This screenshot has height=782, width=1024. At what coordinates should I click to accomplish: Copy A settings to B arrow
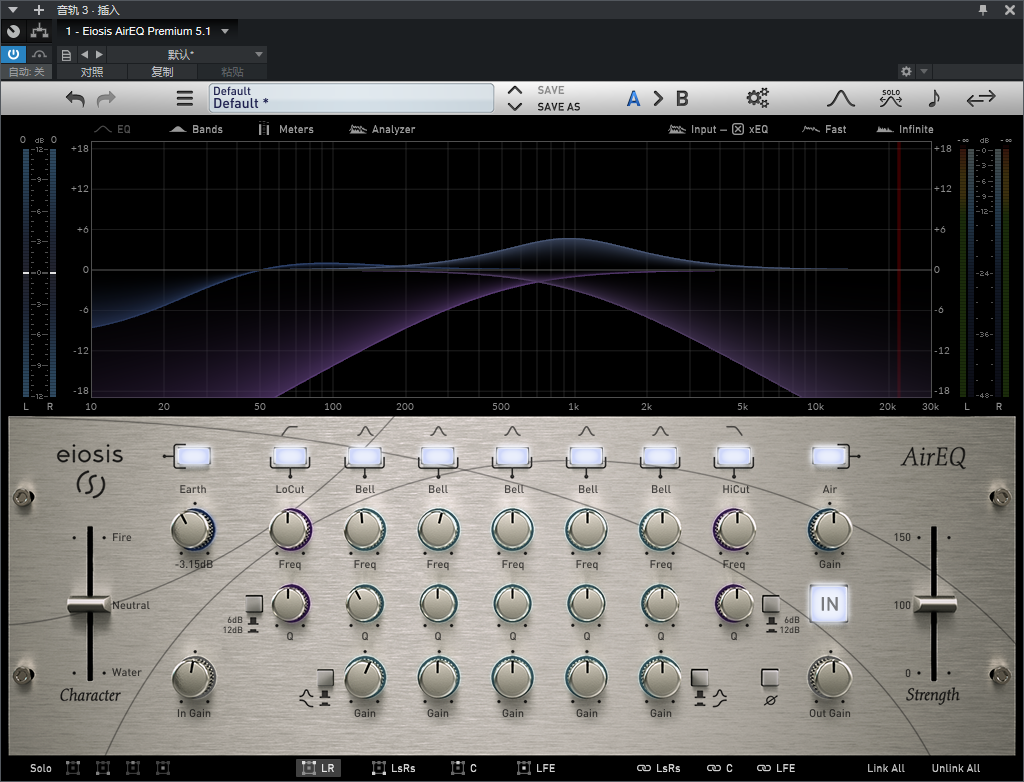[x=658, y=99]
